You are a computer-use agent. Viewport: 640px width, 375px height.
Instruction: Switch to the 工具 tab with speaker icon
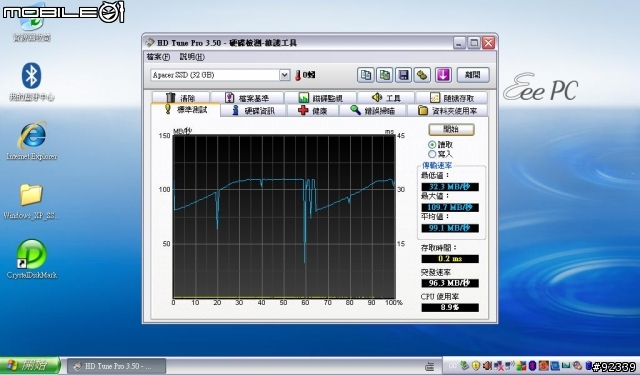386,98
